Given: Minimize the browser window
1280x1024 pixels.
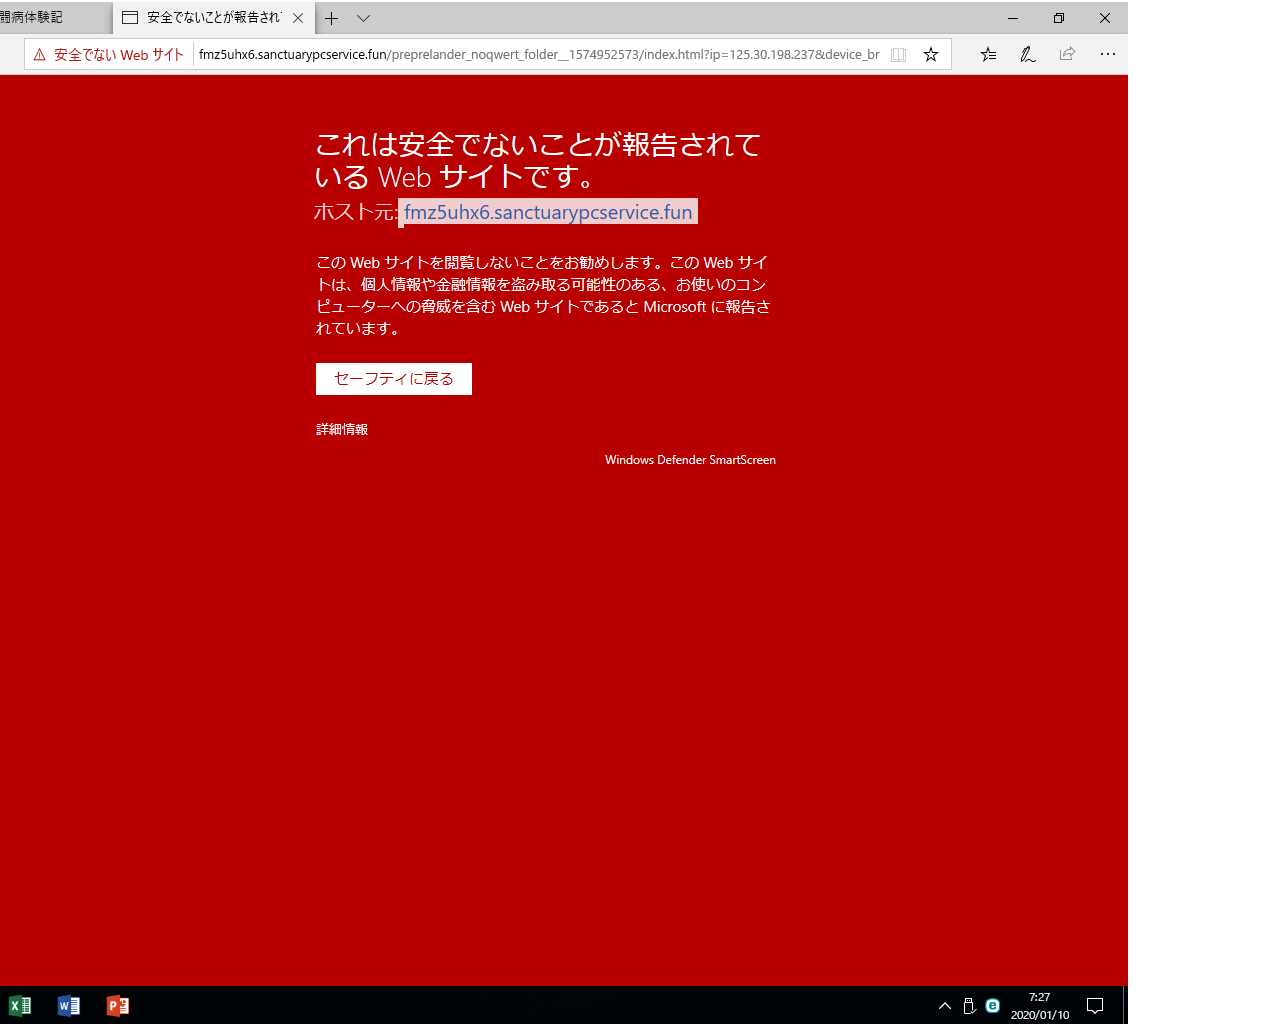Looking at the screenshot, I should [1013, 18].
